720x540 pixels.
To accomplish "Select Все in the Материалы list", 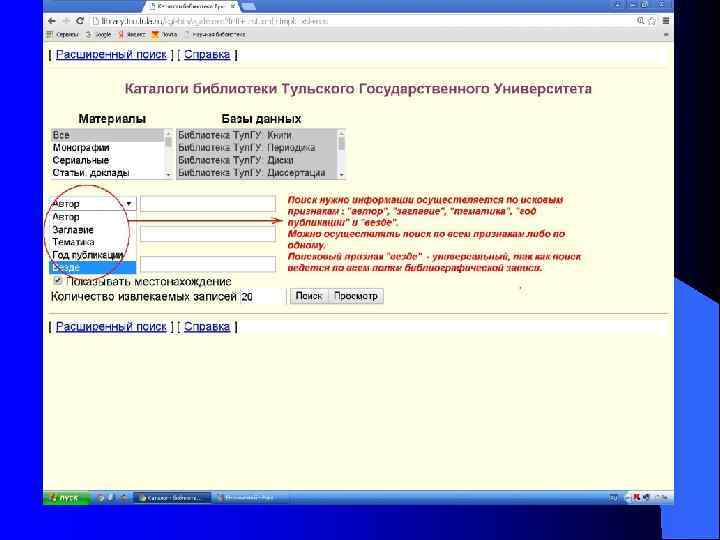I will click(x=107, y=135).
